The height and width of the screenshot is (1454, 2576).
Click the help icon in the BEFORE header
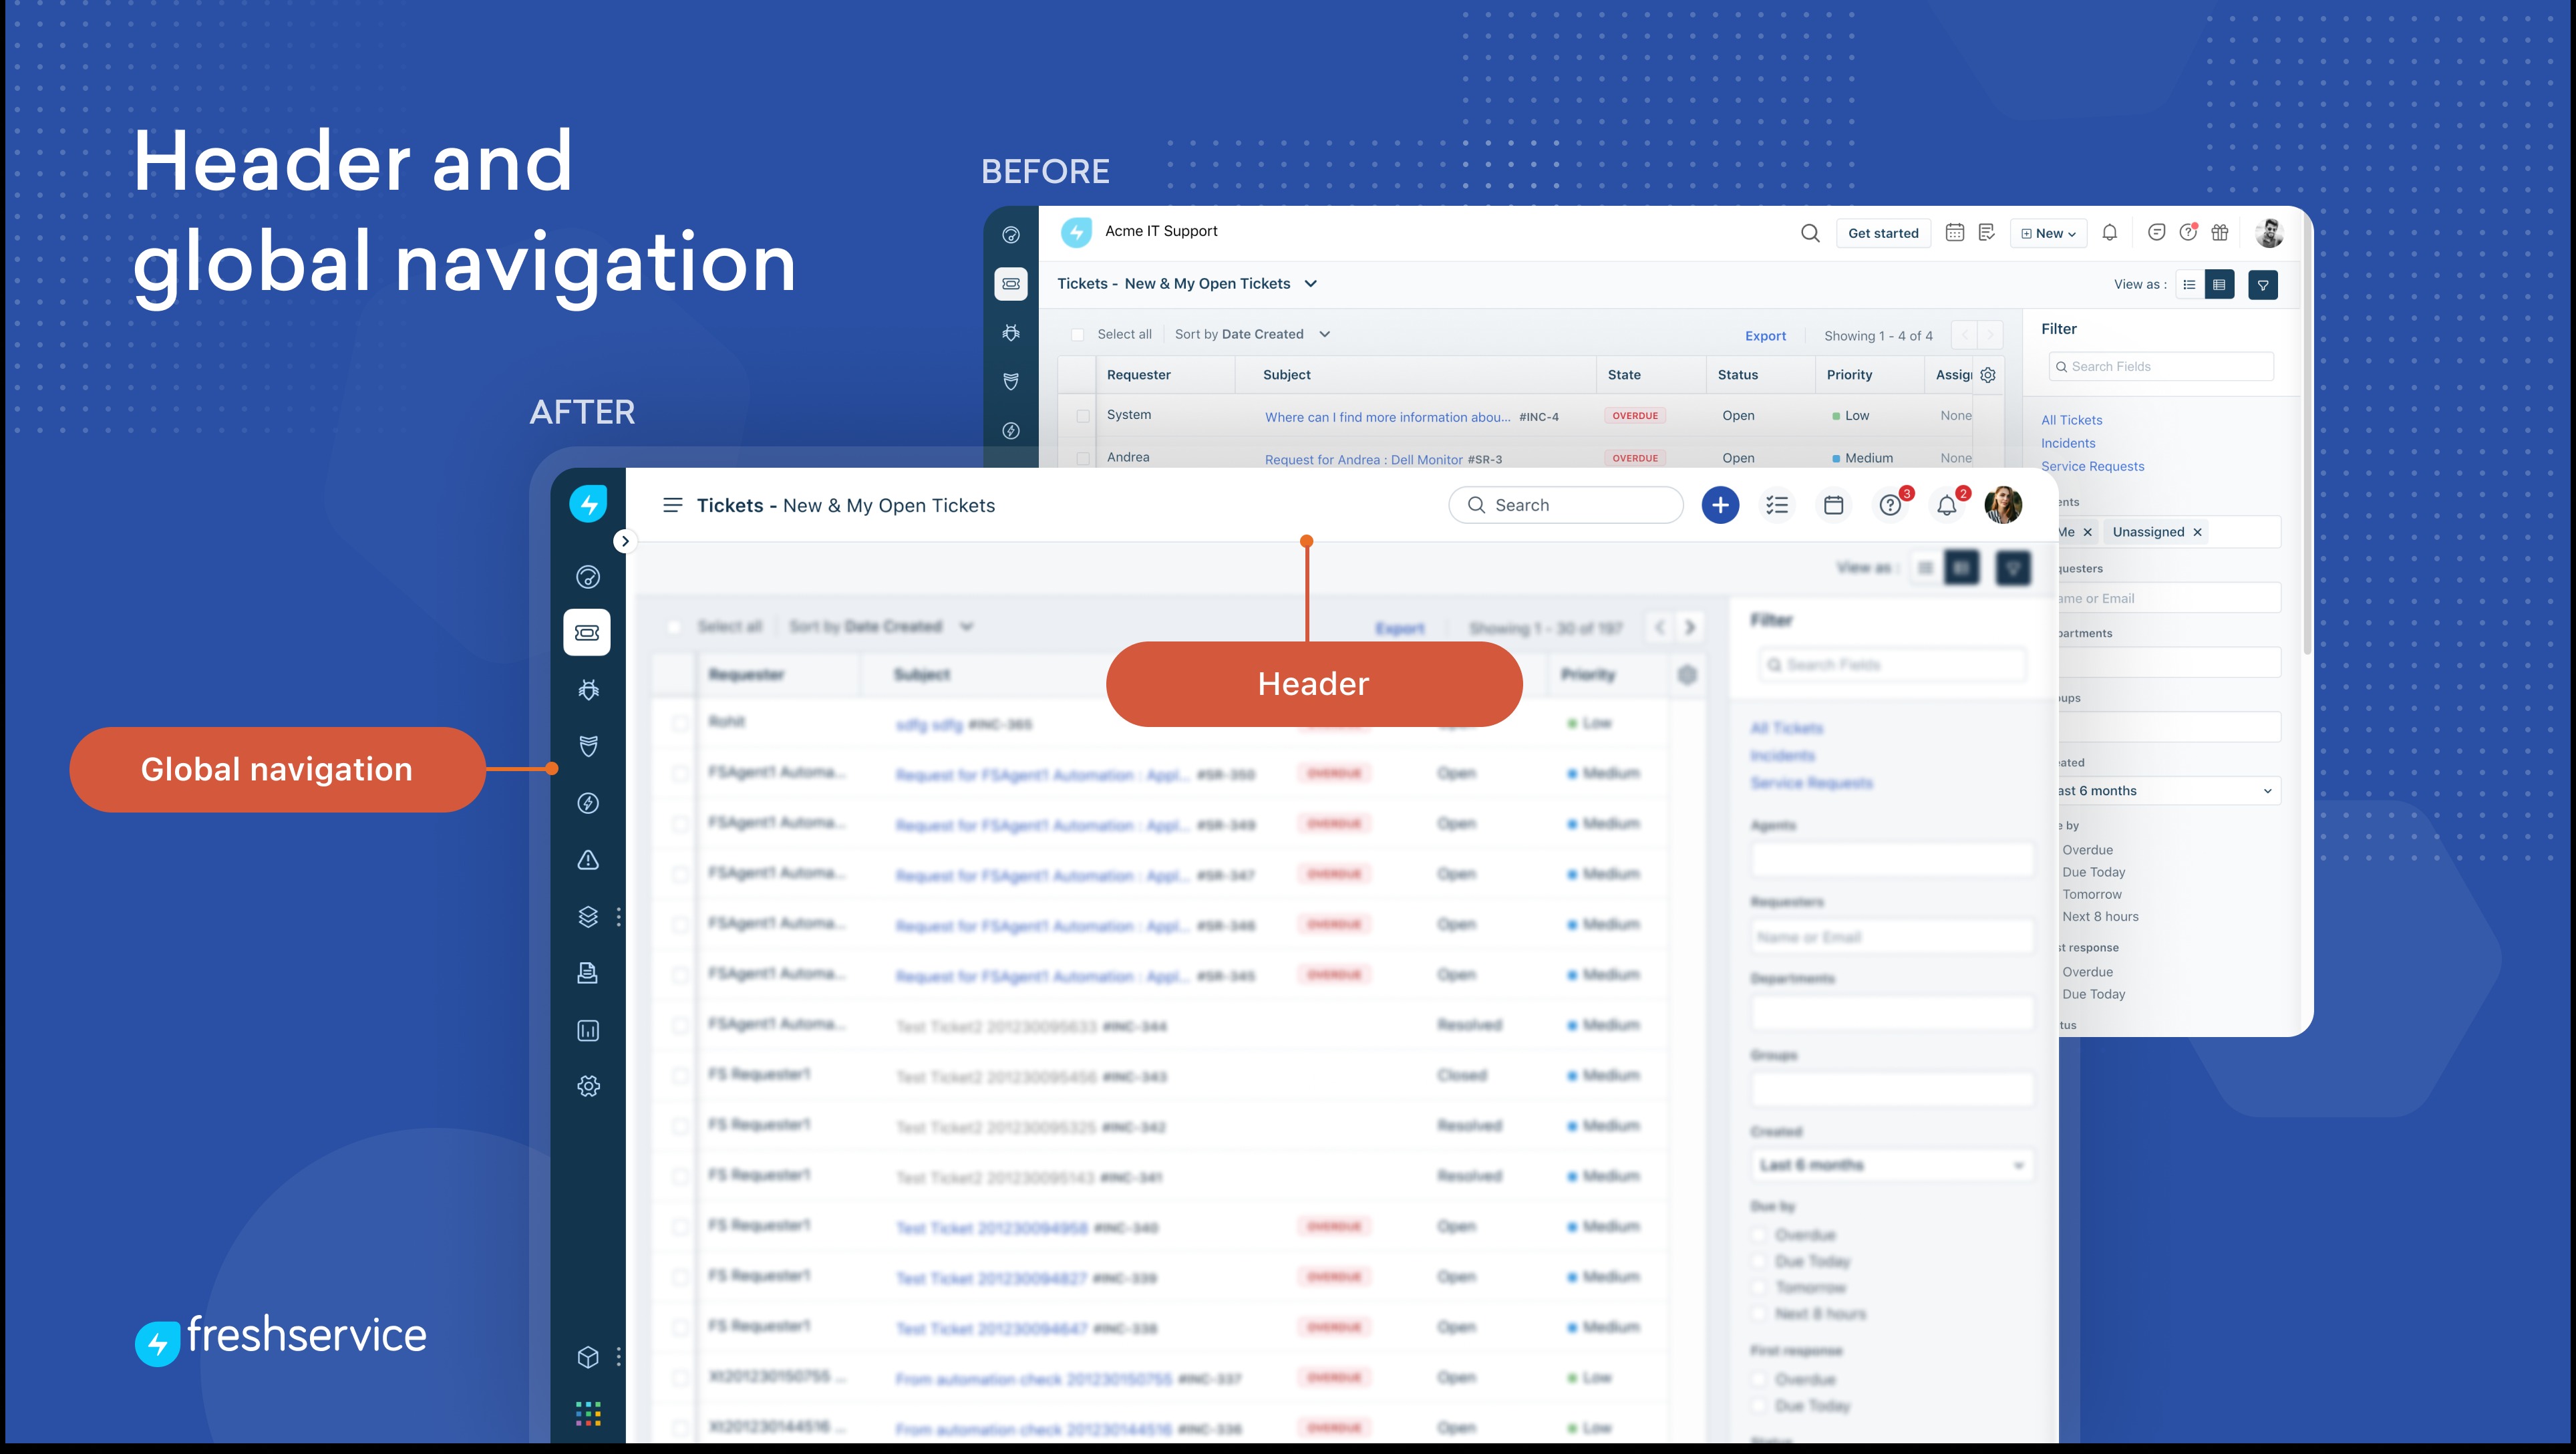pos(2188,232)
